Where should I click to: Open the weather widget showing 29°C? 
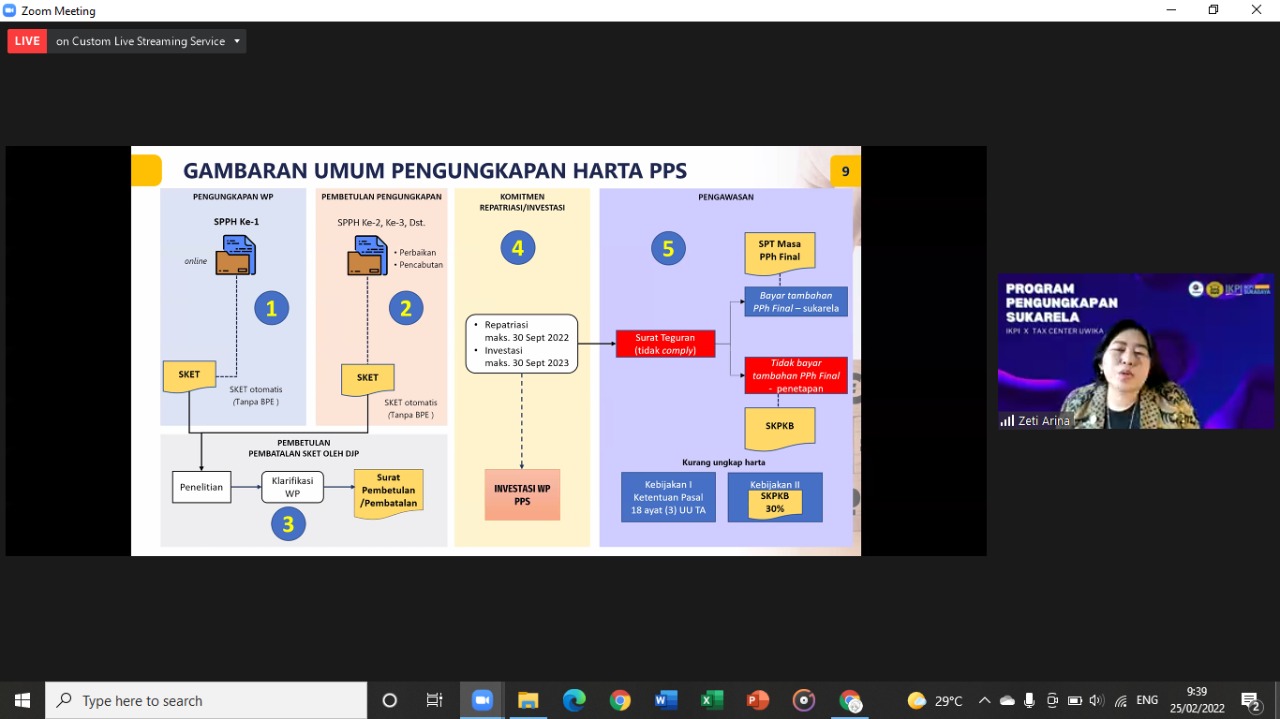coord(935,701)
